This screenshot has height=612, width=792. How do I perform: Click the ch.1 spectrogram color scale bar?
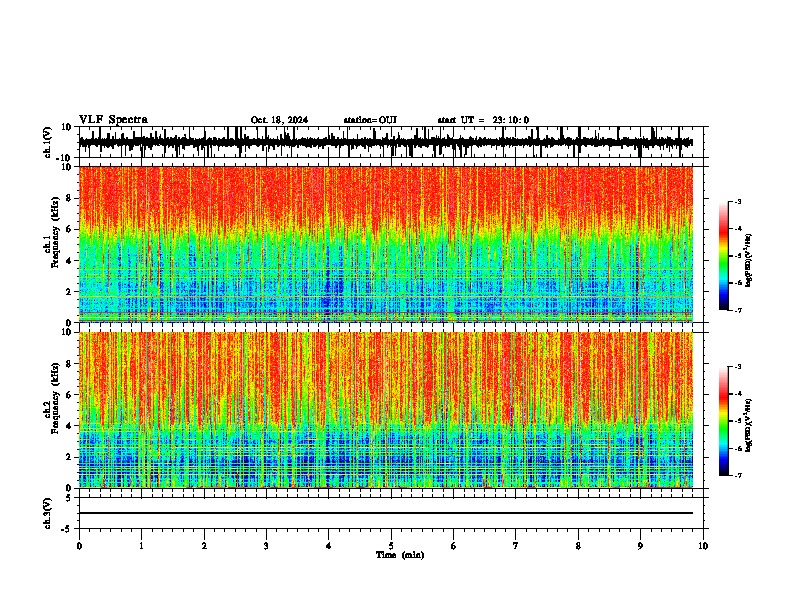(x=723, y=256)
